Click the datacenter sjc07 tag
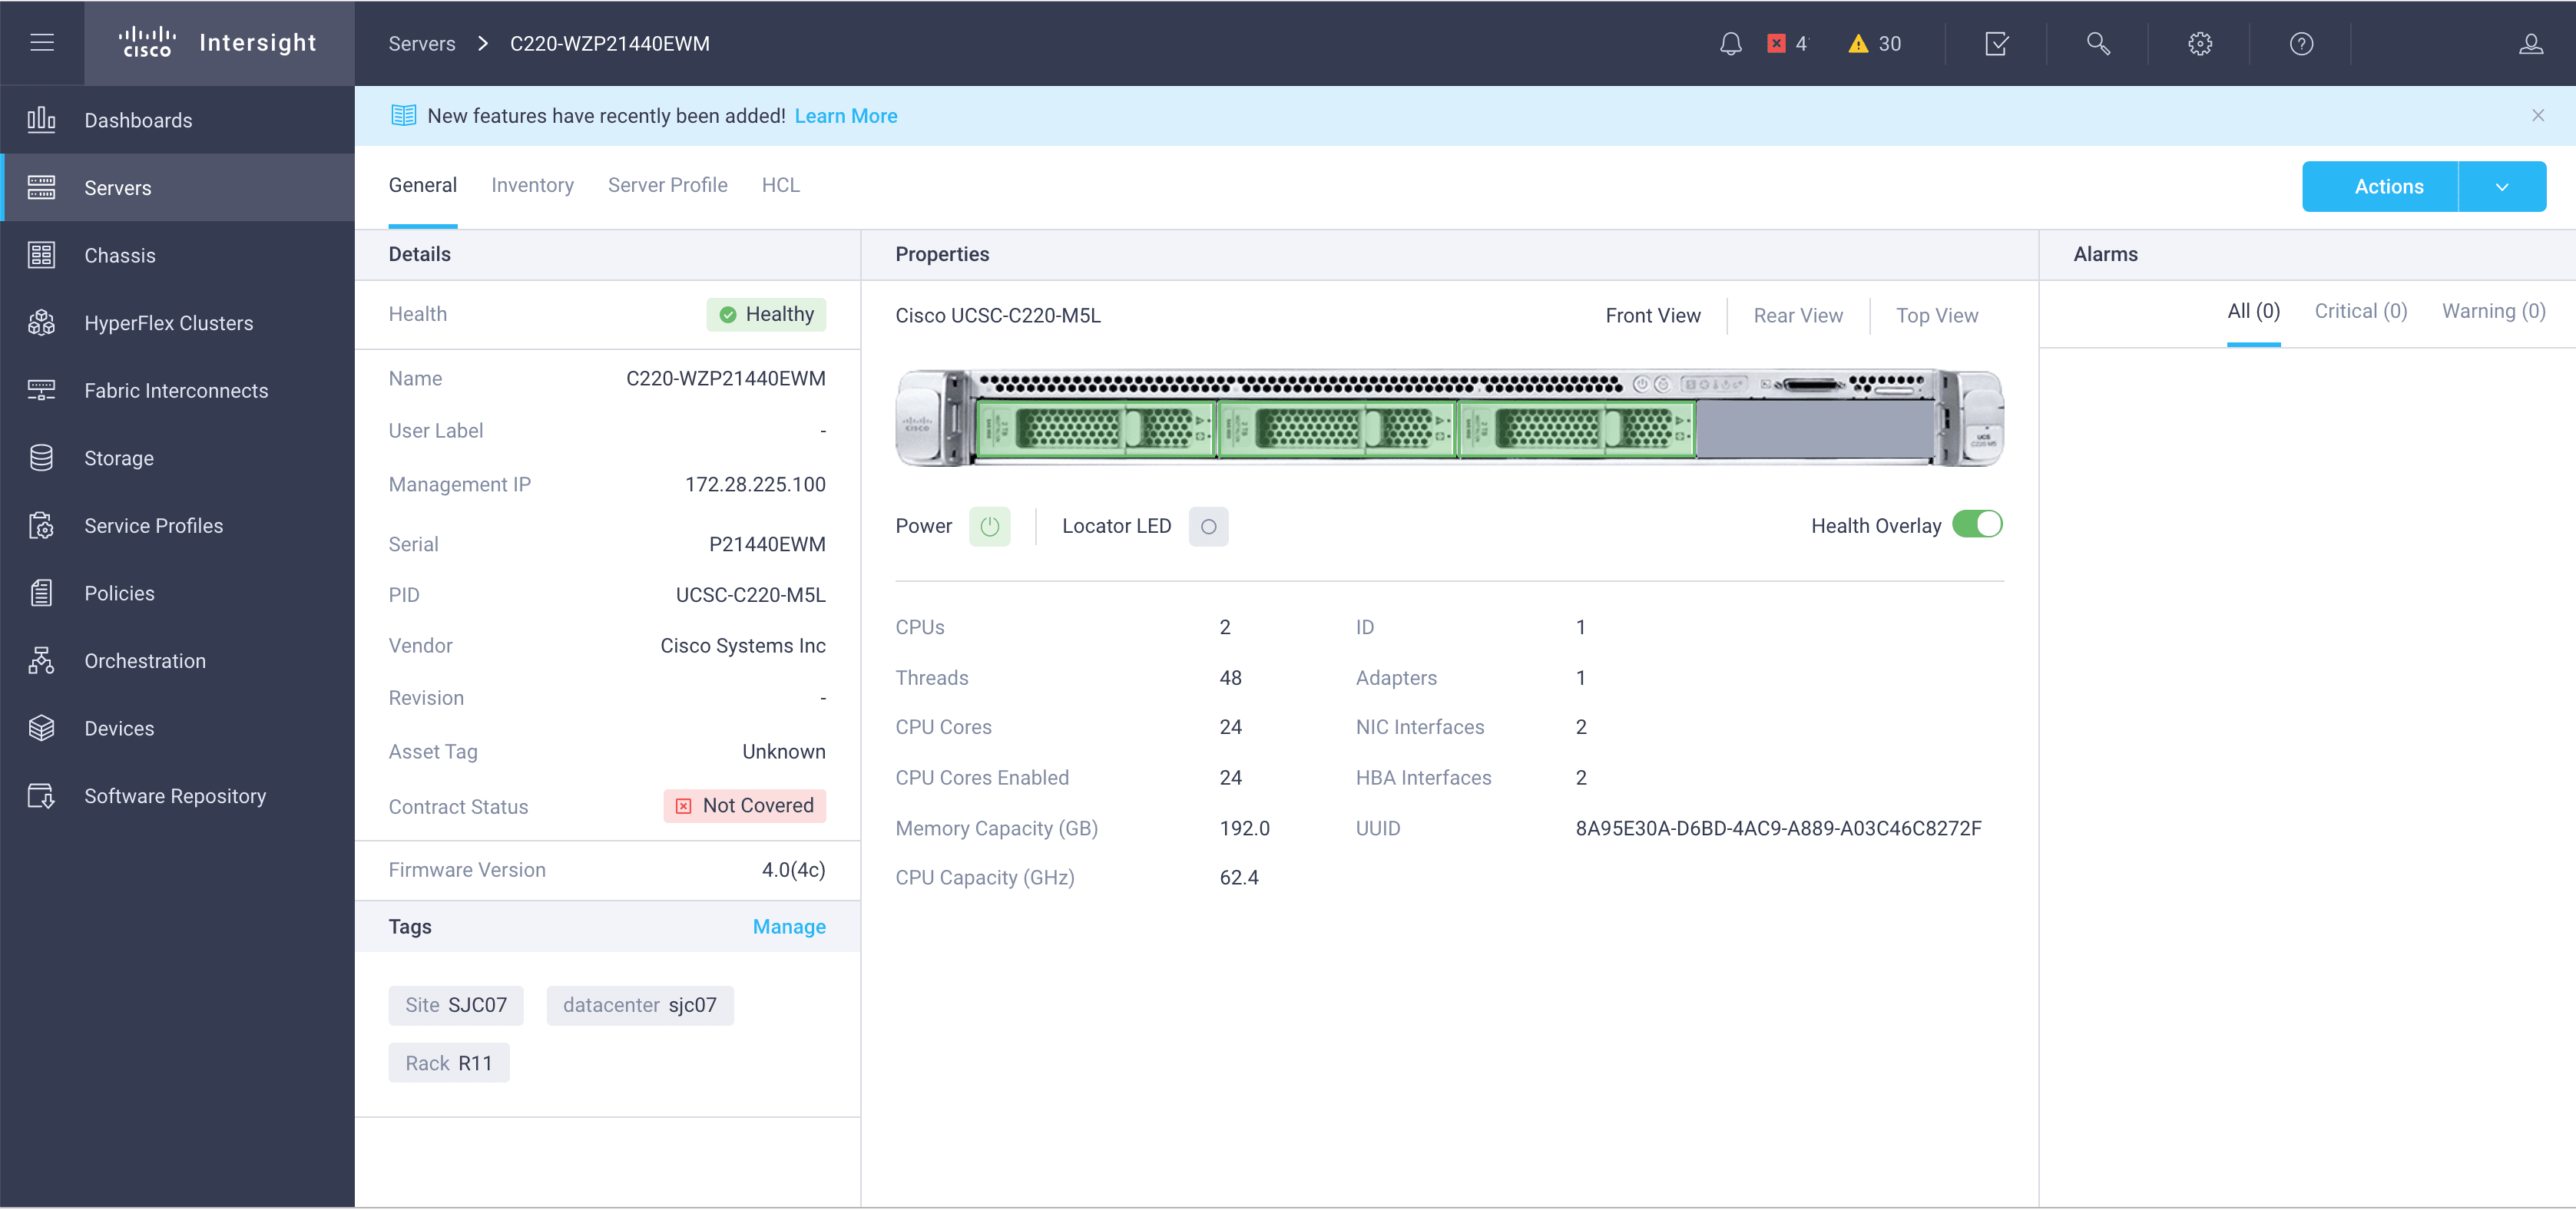This screenshot has width=2576, height=1210. (639, 1005)
